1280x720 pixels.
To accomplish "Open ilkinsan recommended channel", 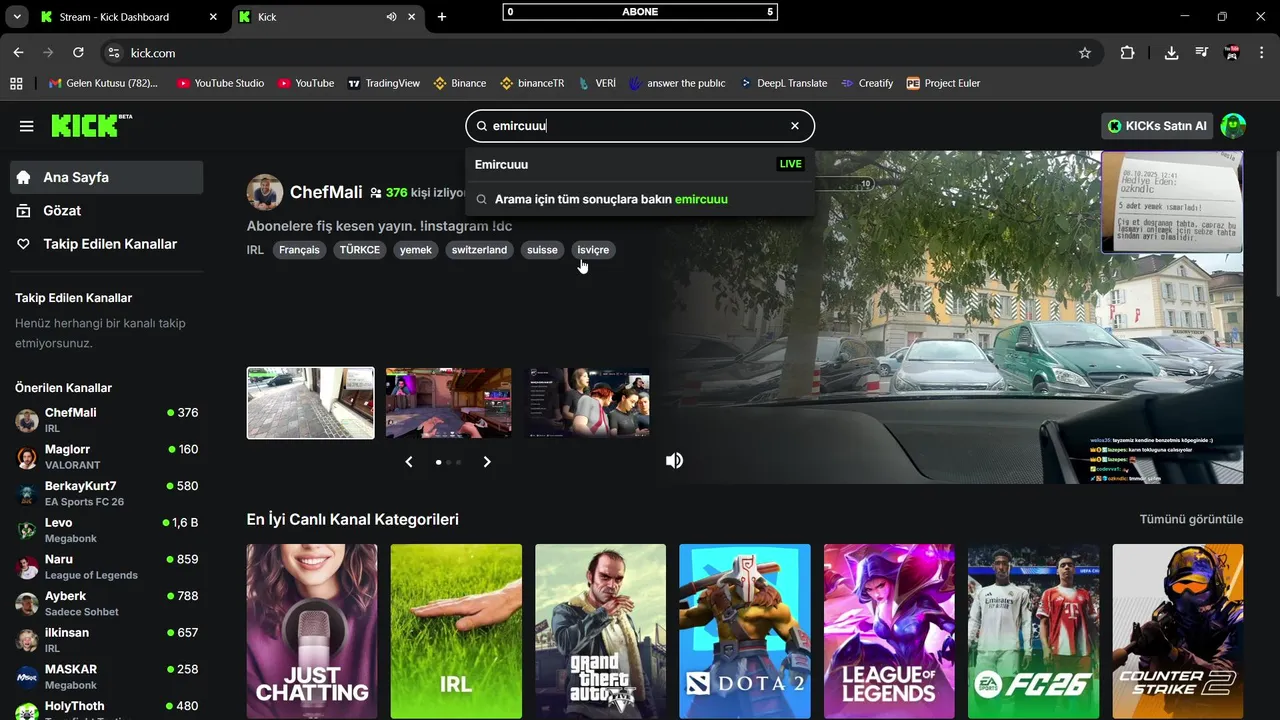I will 106,640.
